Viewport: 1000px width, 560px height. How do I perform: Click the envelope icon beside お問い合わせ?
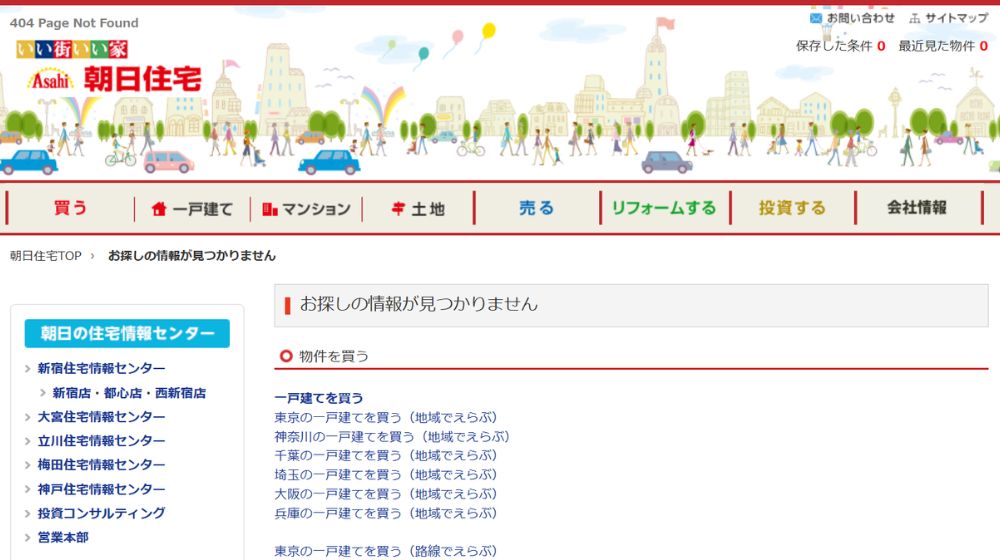816,18
